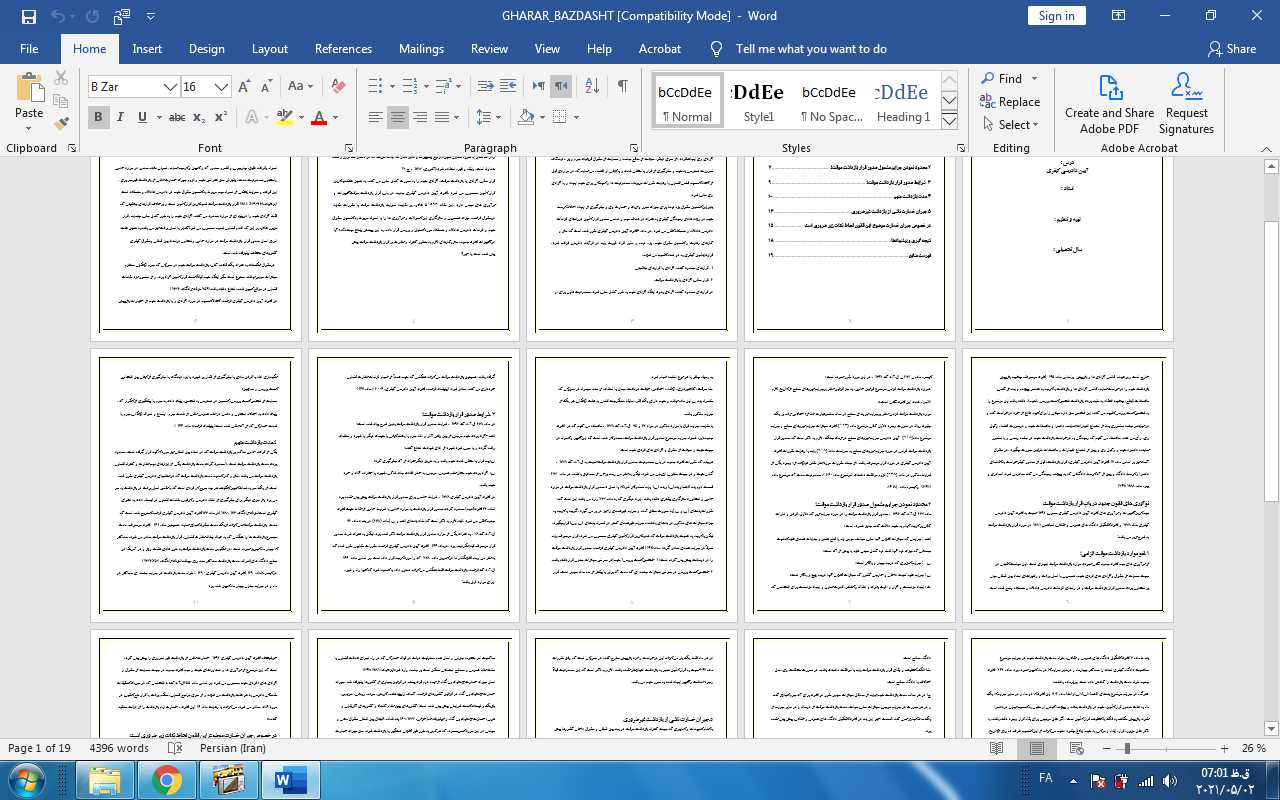Open Google Chrome from the taskbar

click(167, 779)
